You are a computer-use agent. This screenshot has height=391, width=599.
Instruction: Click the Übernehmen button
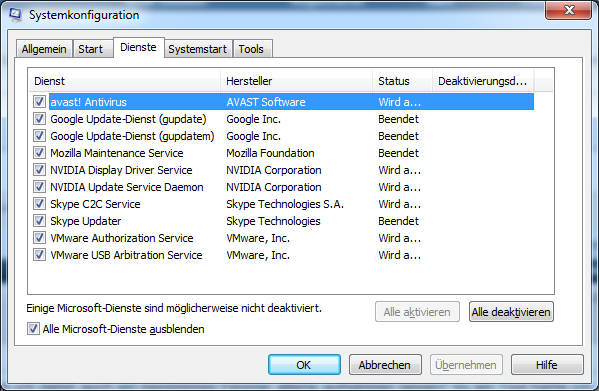[x=466, y=365]
